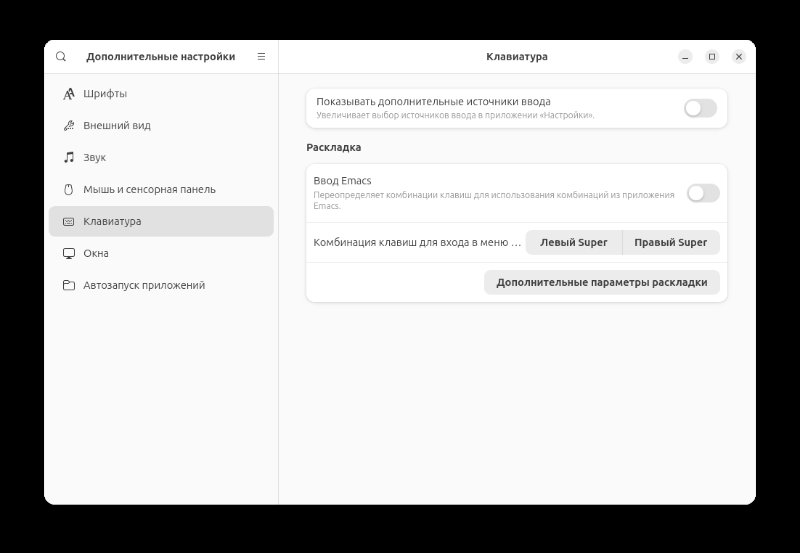This screenshot has height=553, width=800.
Task: Click the mouse icon for Мышь и сенсорная панель
Action: click(x=69, y=189)
